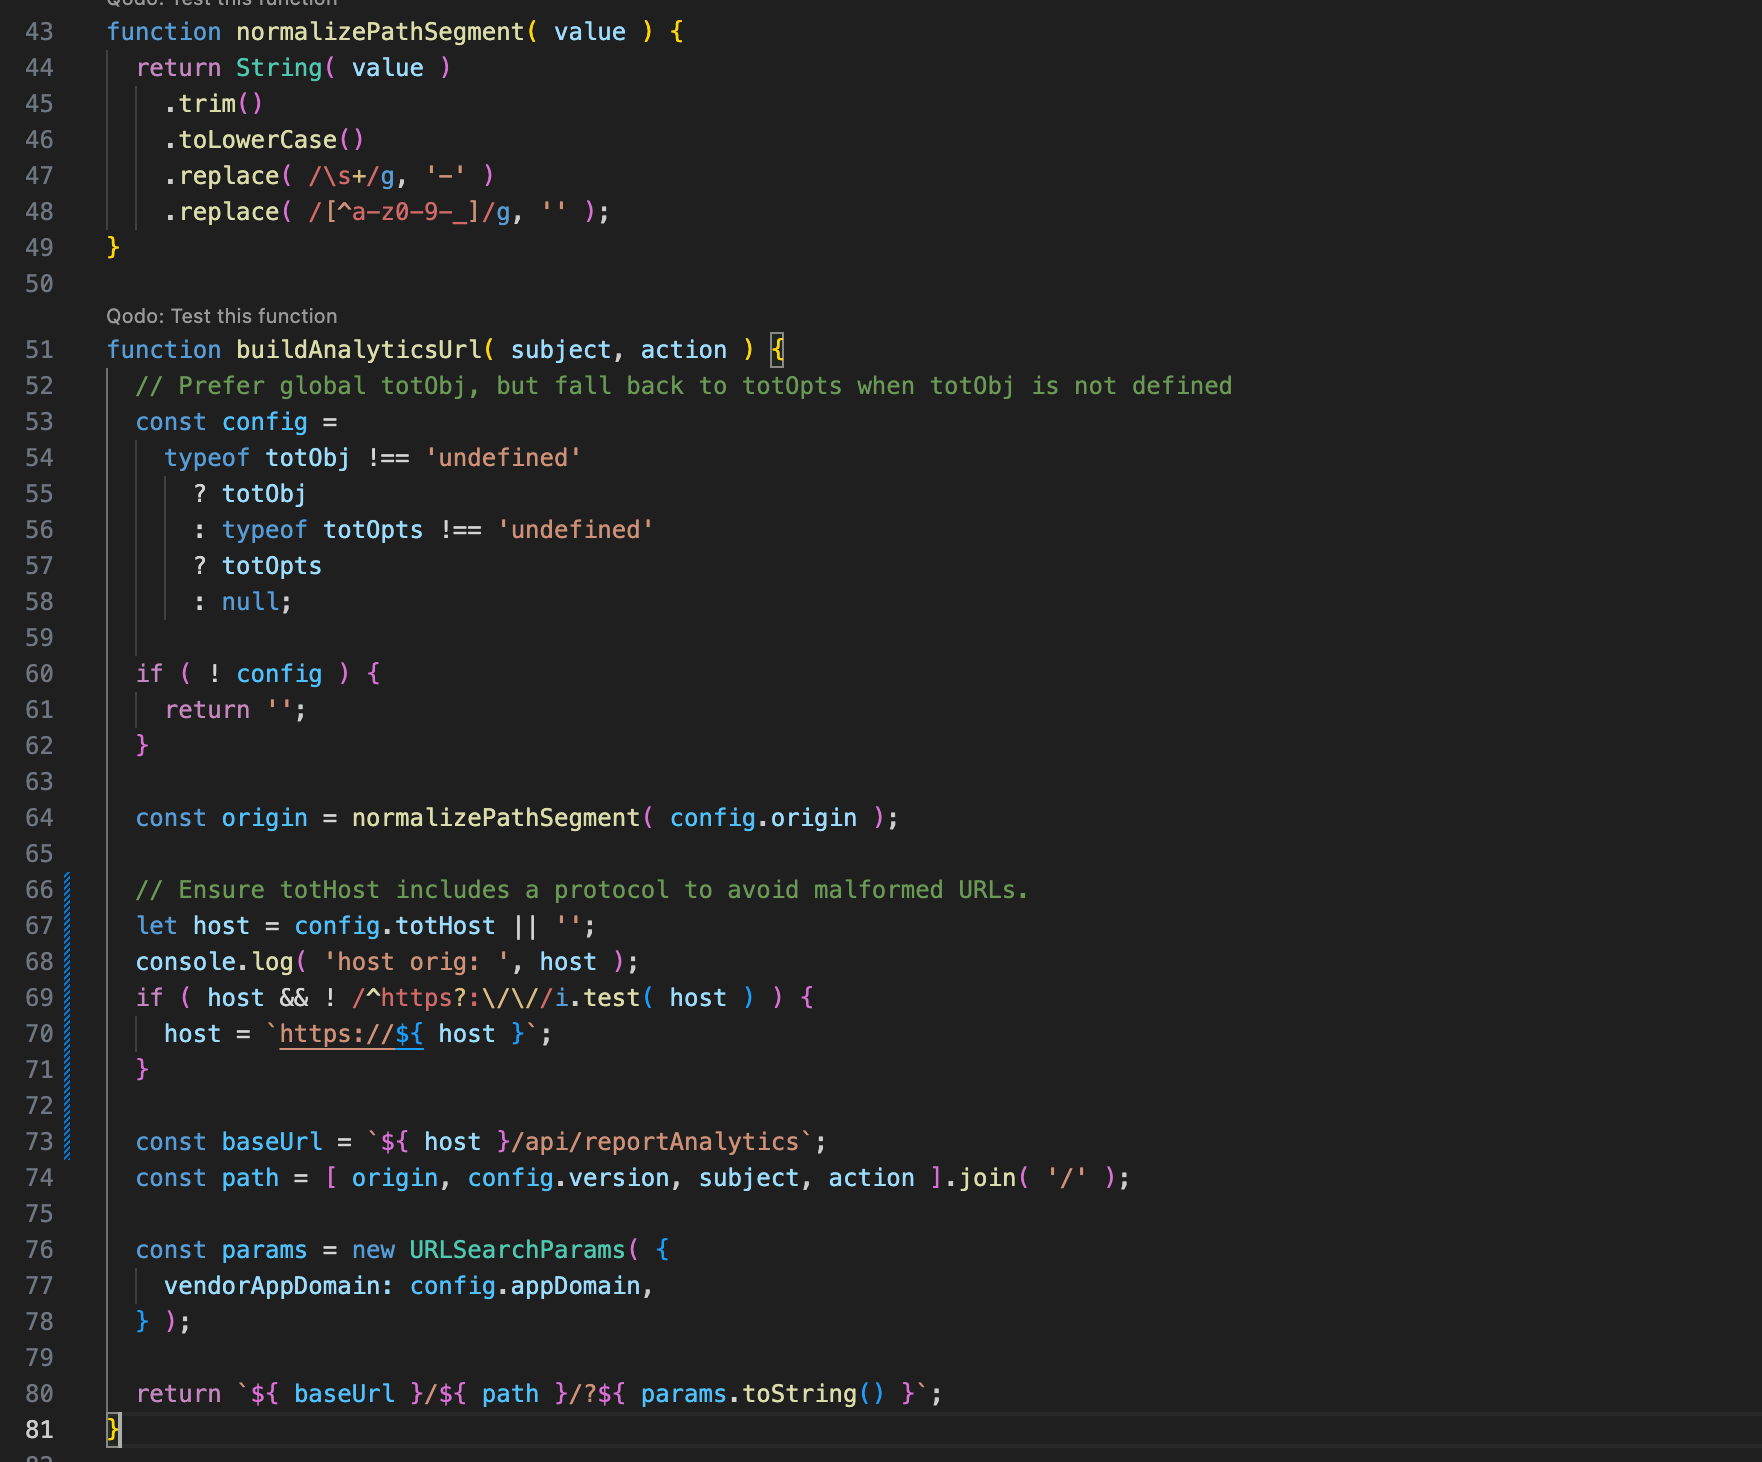Select line number 43 in the gutter

pyautogui.click(x=39, y=32)
